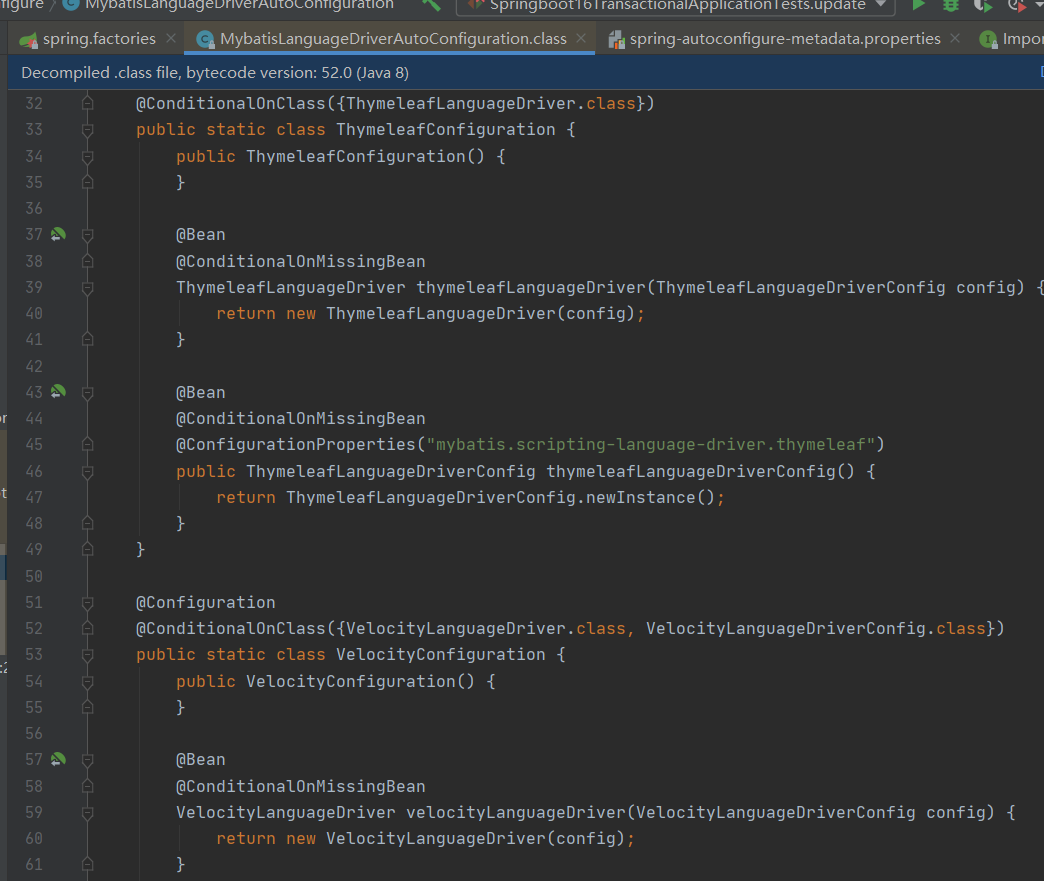Click the fold end marker at line 41
The image size is (1044, 881).
point(87,340)
